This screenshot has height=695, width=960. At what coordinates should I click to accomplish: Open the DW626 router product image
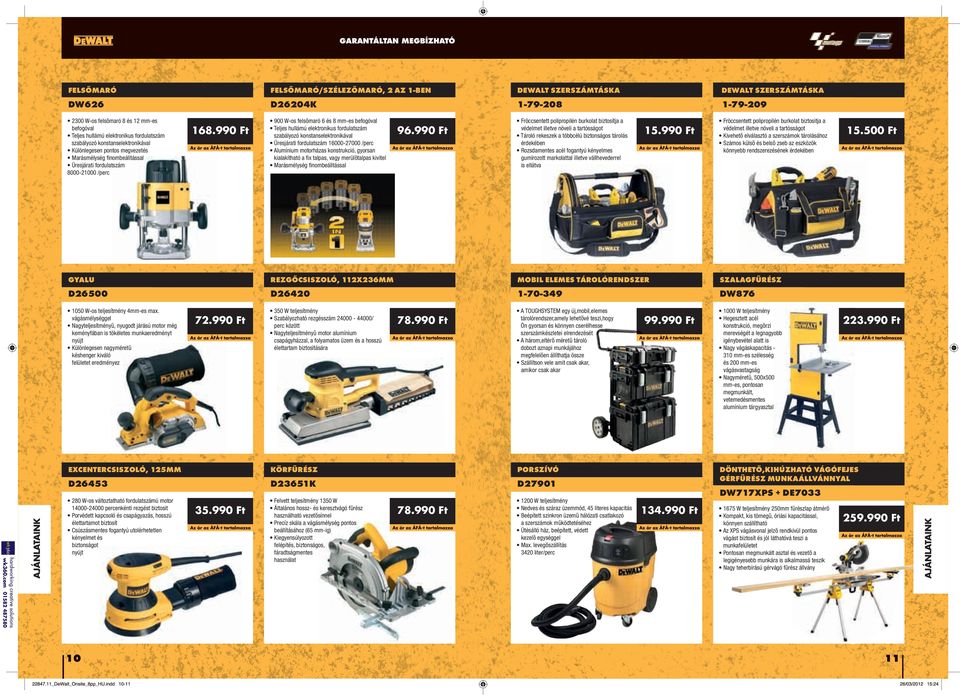point(163,209)
